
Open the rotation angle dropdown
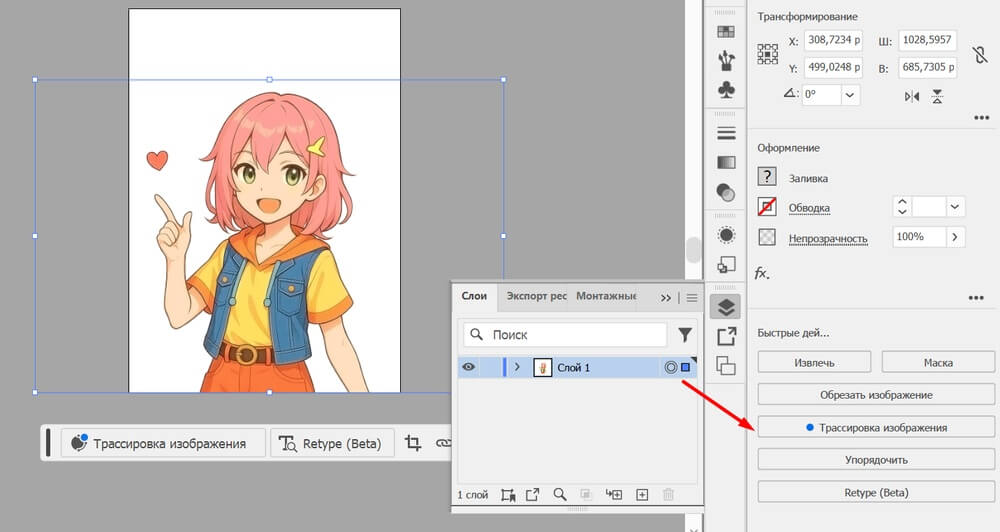[x=850, y=95]
